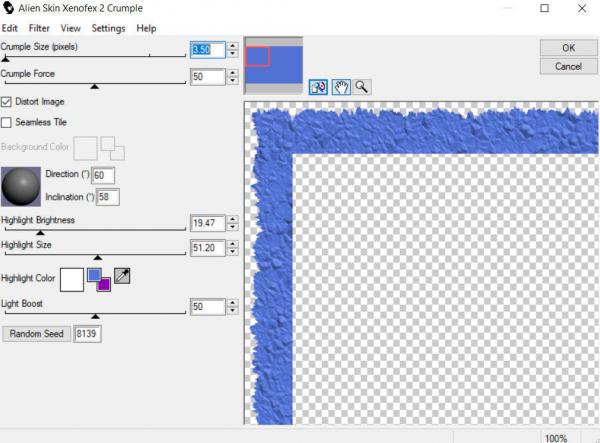Click the Light Boost spinner arrows
Image resolution: width=600 pixels, height=443 pixels.
pyautogui.click(x=233, y=307)
